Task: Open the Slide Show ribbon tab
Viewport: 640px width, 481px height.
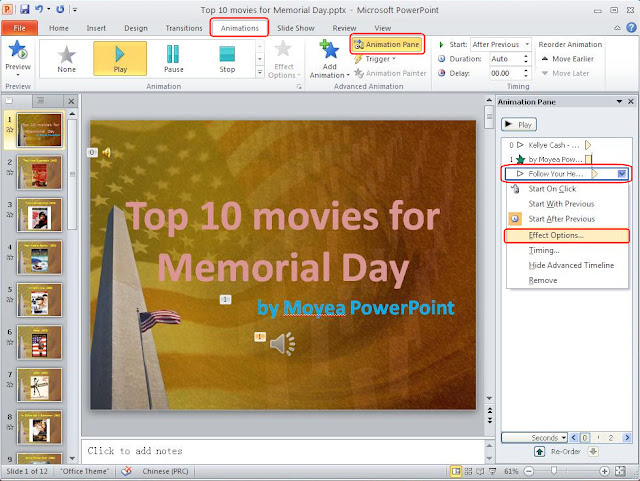Action: pos(296,28)
